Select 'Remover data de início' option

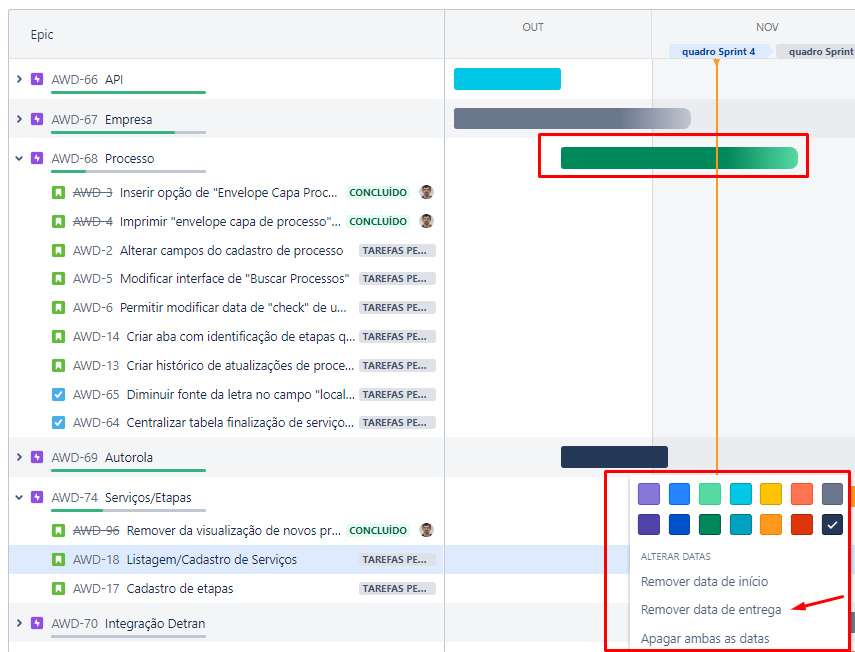(705, 582)
